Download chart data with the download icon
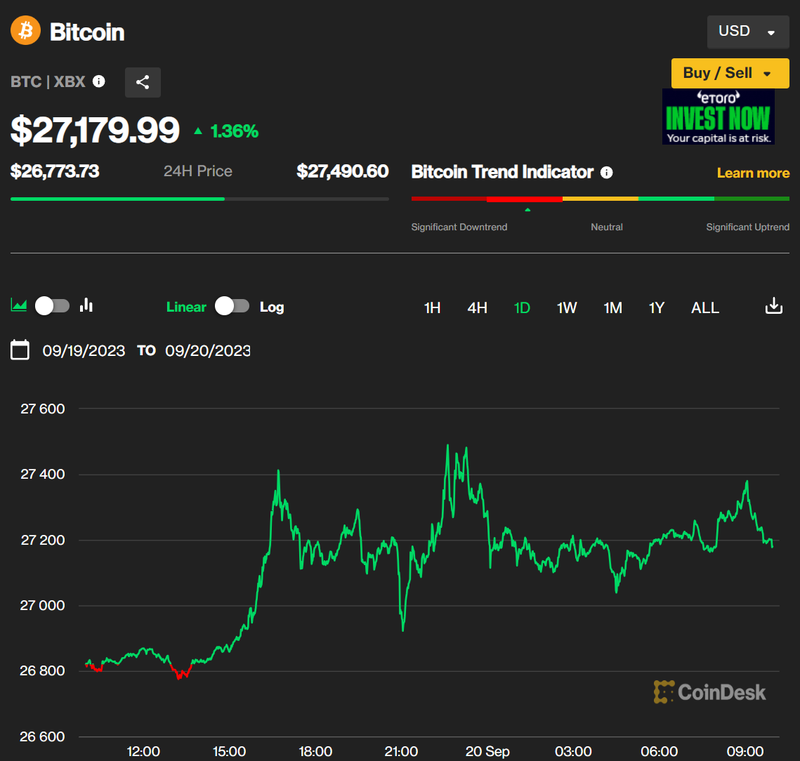The height and width of the screenshot is (761, 800). 773,306
